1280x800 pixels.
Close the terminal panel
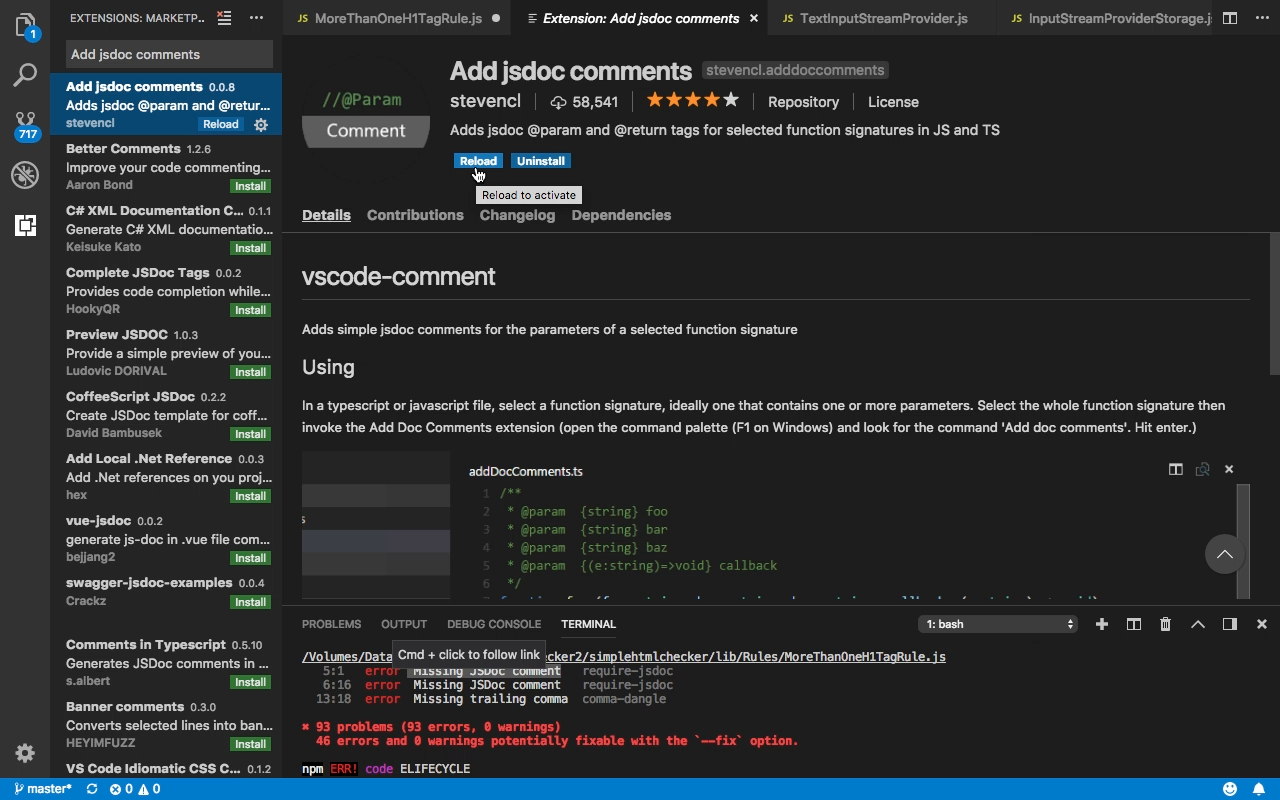tap(1261, 624)
